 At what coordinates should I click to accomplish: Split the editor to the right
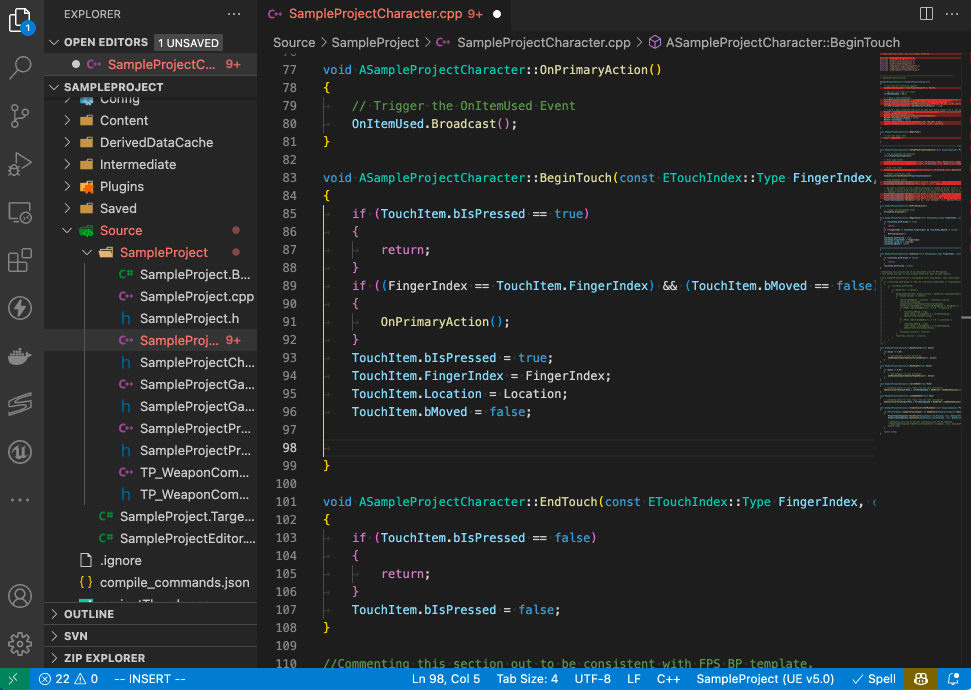pyautogui.click(x=926, y=14)
